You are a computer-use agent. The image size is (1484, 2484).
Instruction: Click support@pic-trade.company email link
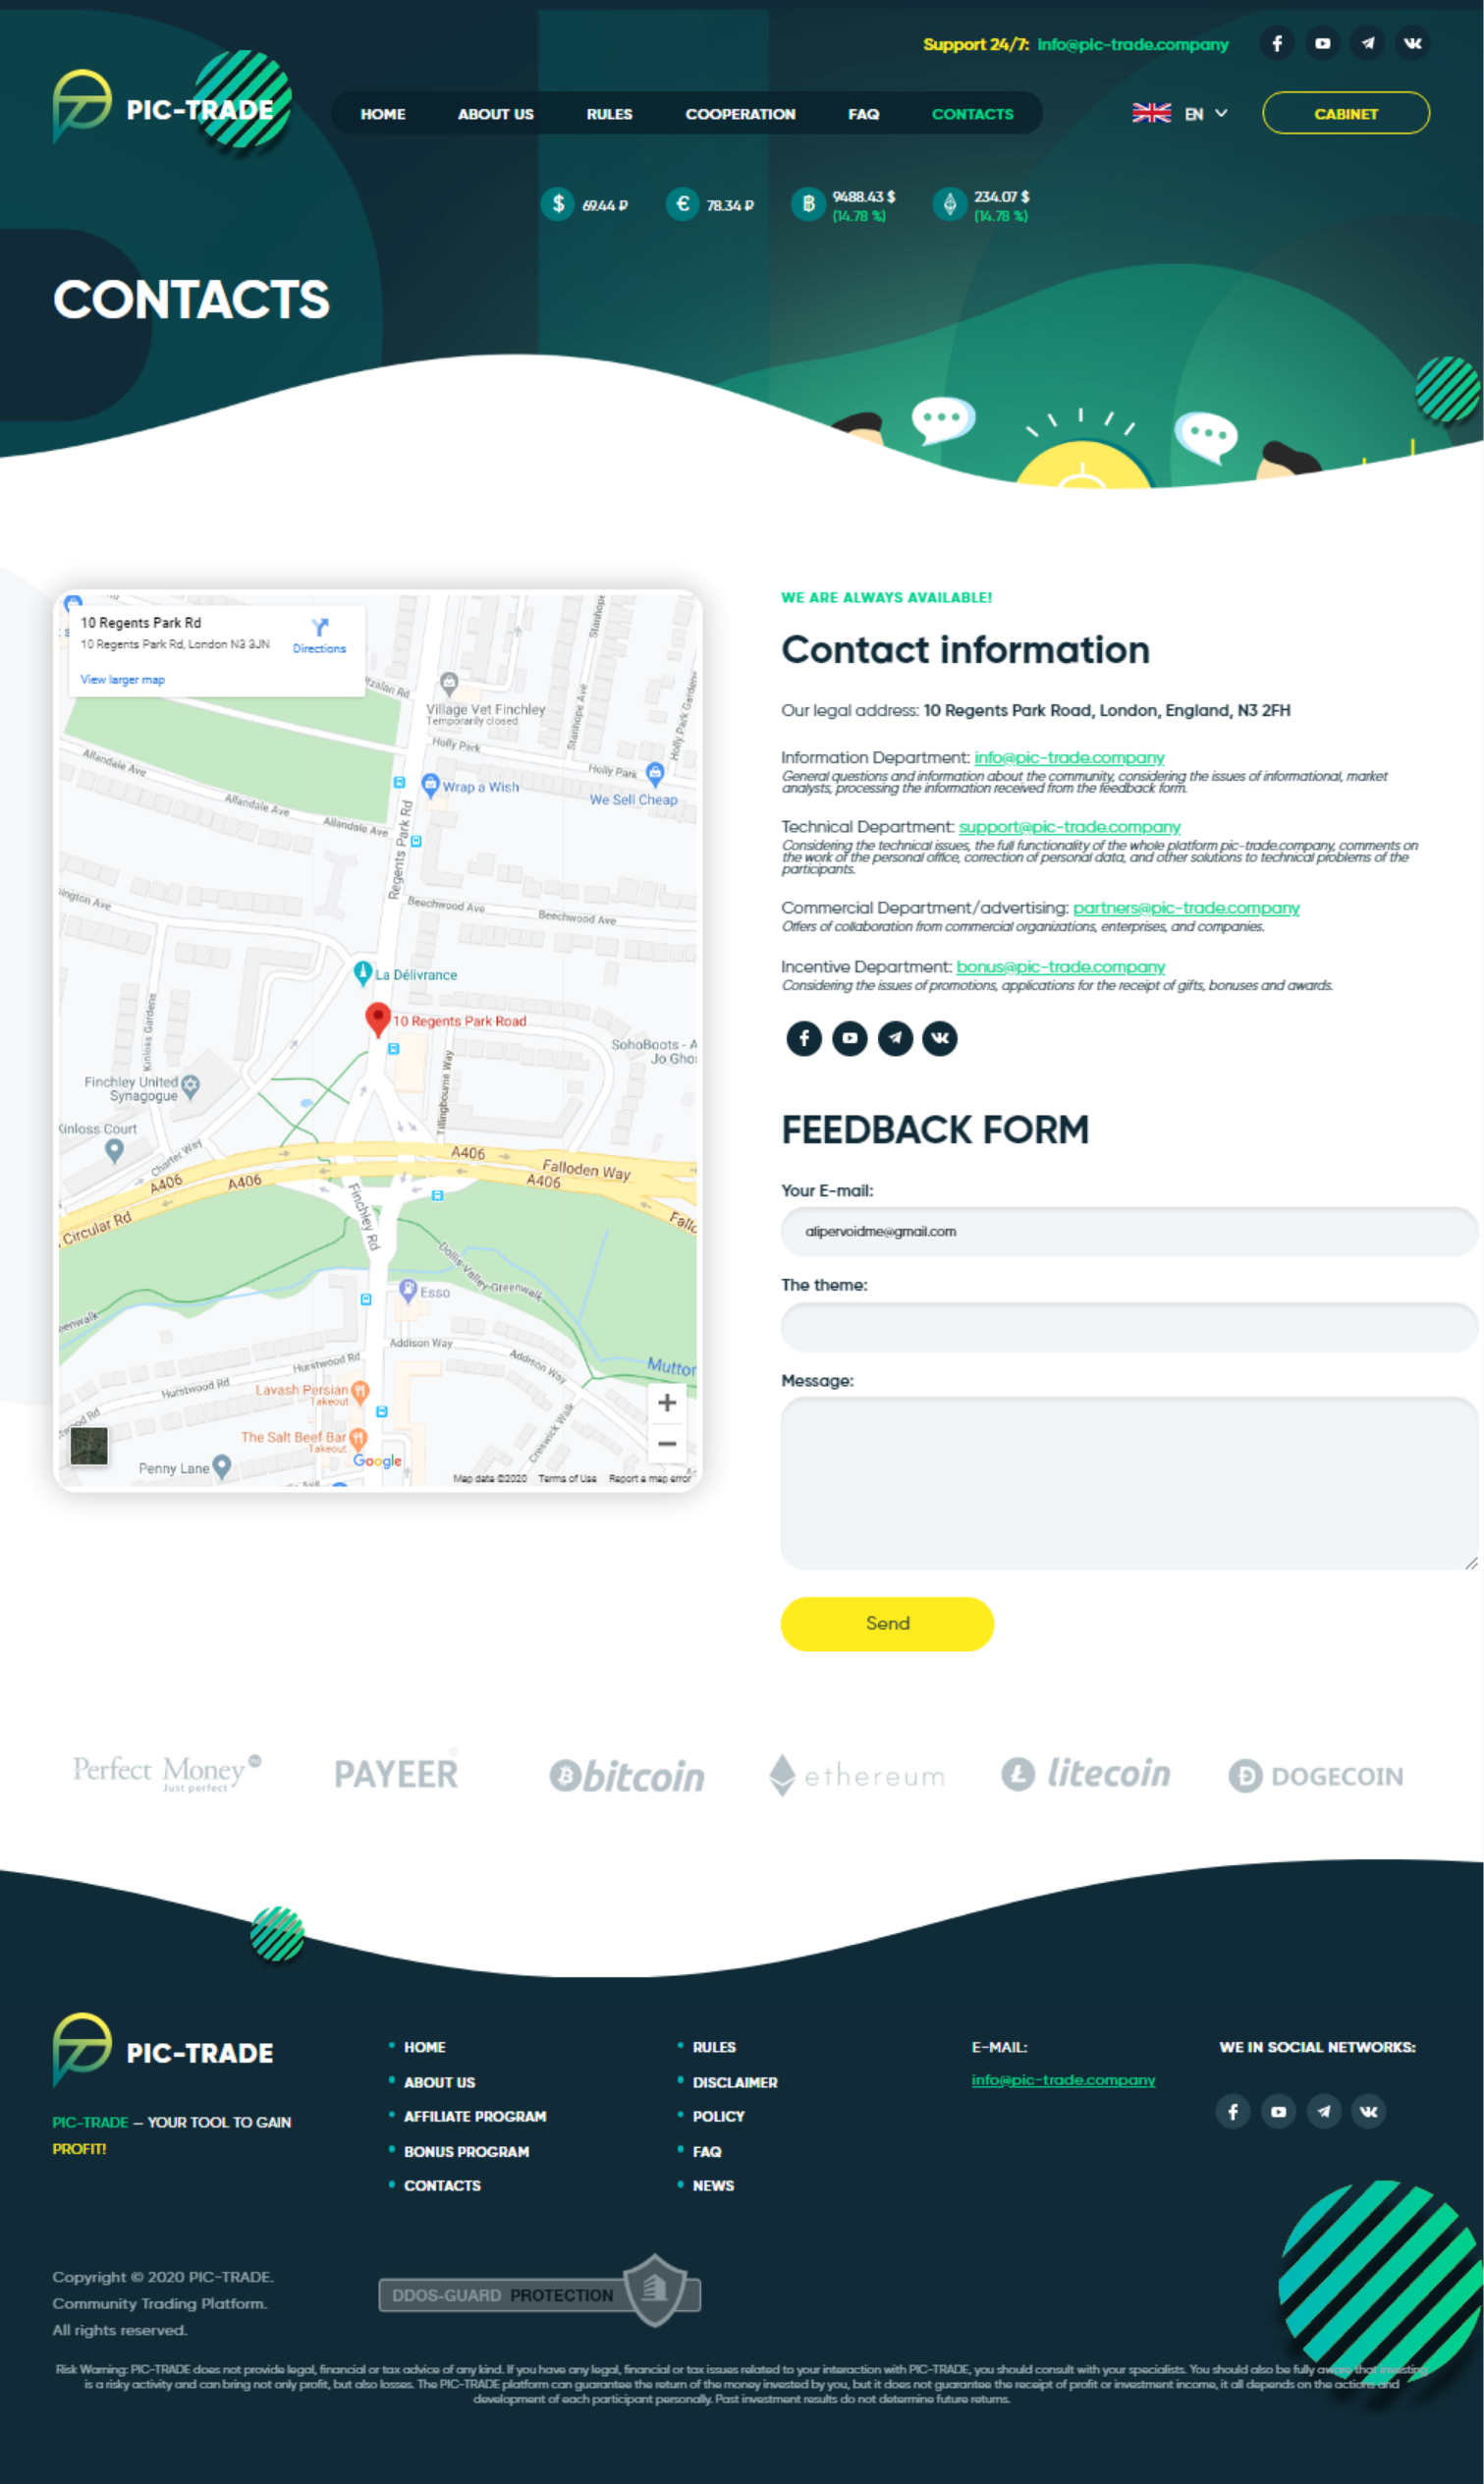(1069, 827)
